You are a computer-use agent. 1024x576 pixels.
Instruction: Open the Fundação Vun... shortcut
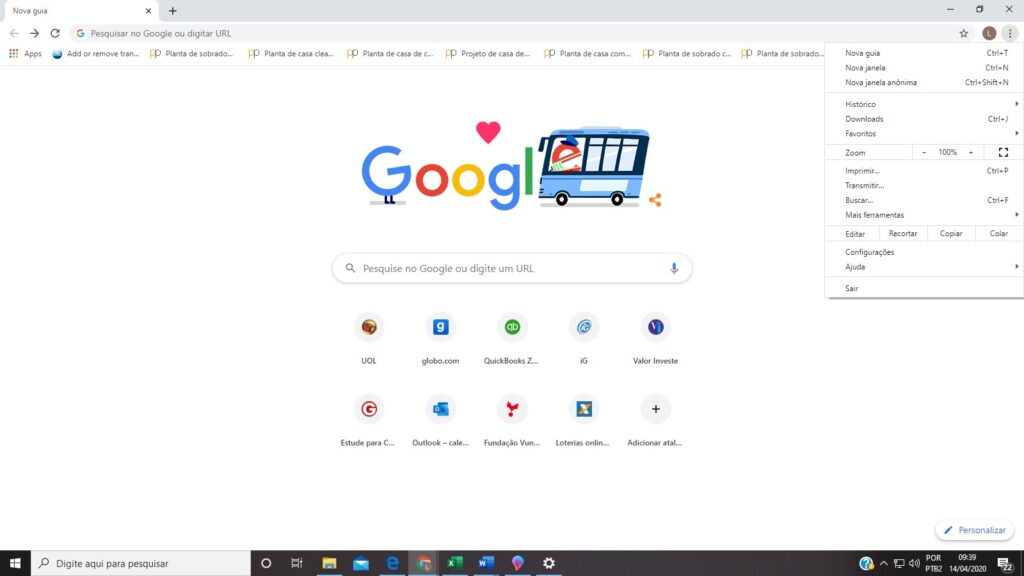pos(512,422)
